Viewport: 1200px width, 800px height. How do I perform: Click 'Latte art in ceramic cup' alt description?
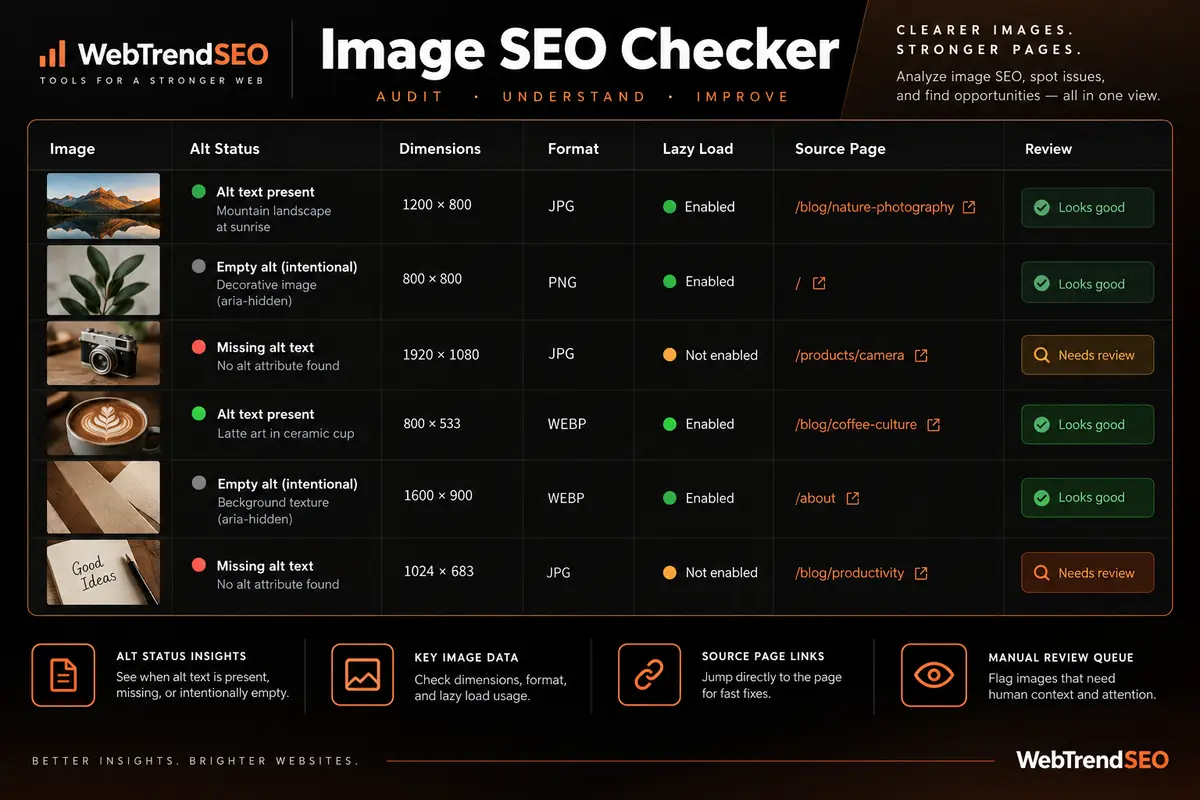(286, 434)
